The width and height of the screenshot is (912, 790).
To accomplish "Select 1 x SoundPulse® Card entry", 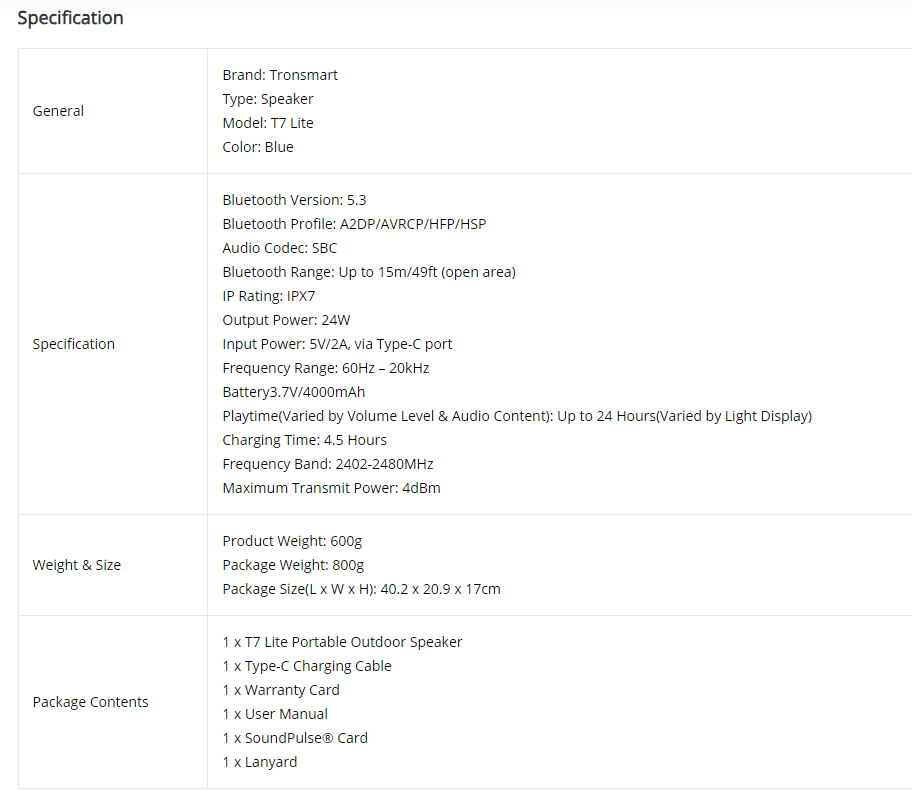I will [x=295, y=738].
